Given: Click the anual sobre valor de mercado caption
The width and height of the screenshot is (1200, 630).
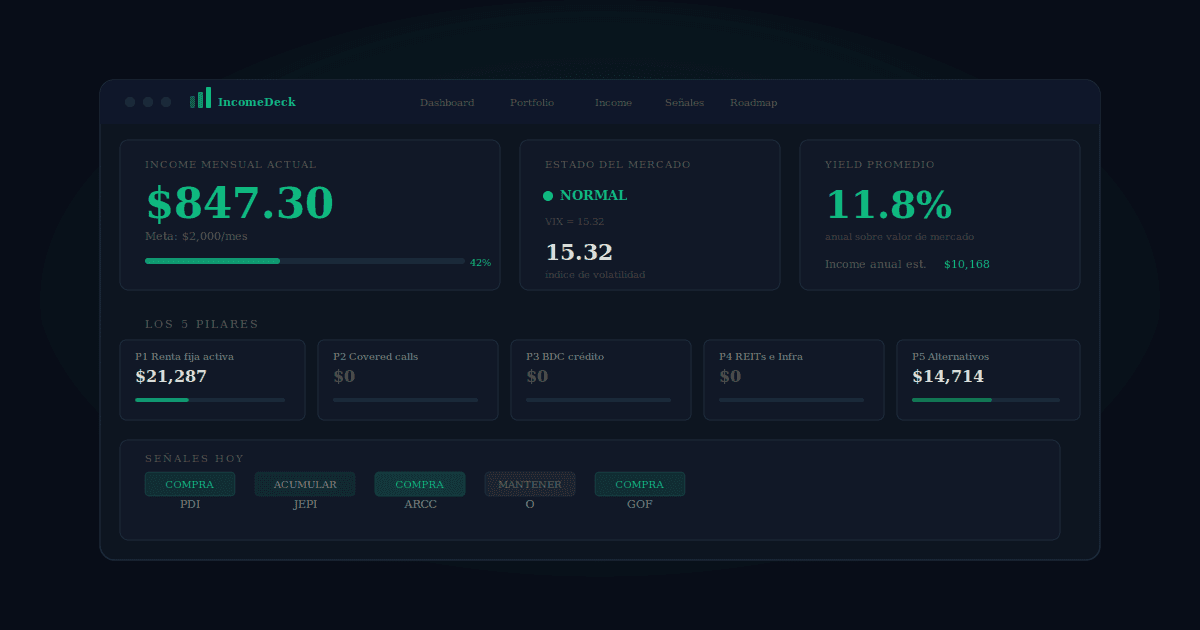Looking at the screenshot, I should [x=899, y=237].
